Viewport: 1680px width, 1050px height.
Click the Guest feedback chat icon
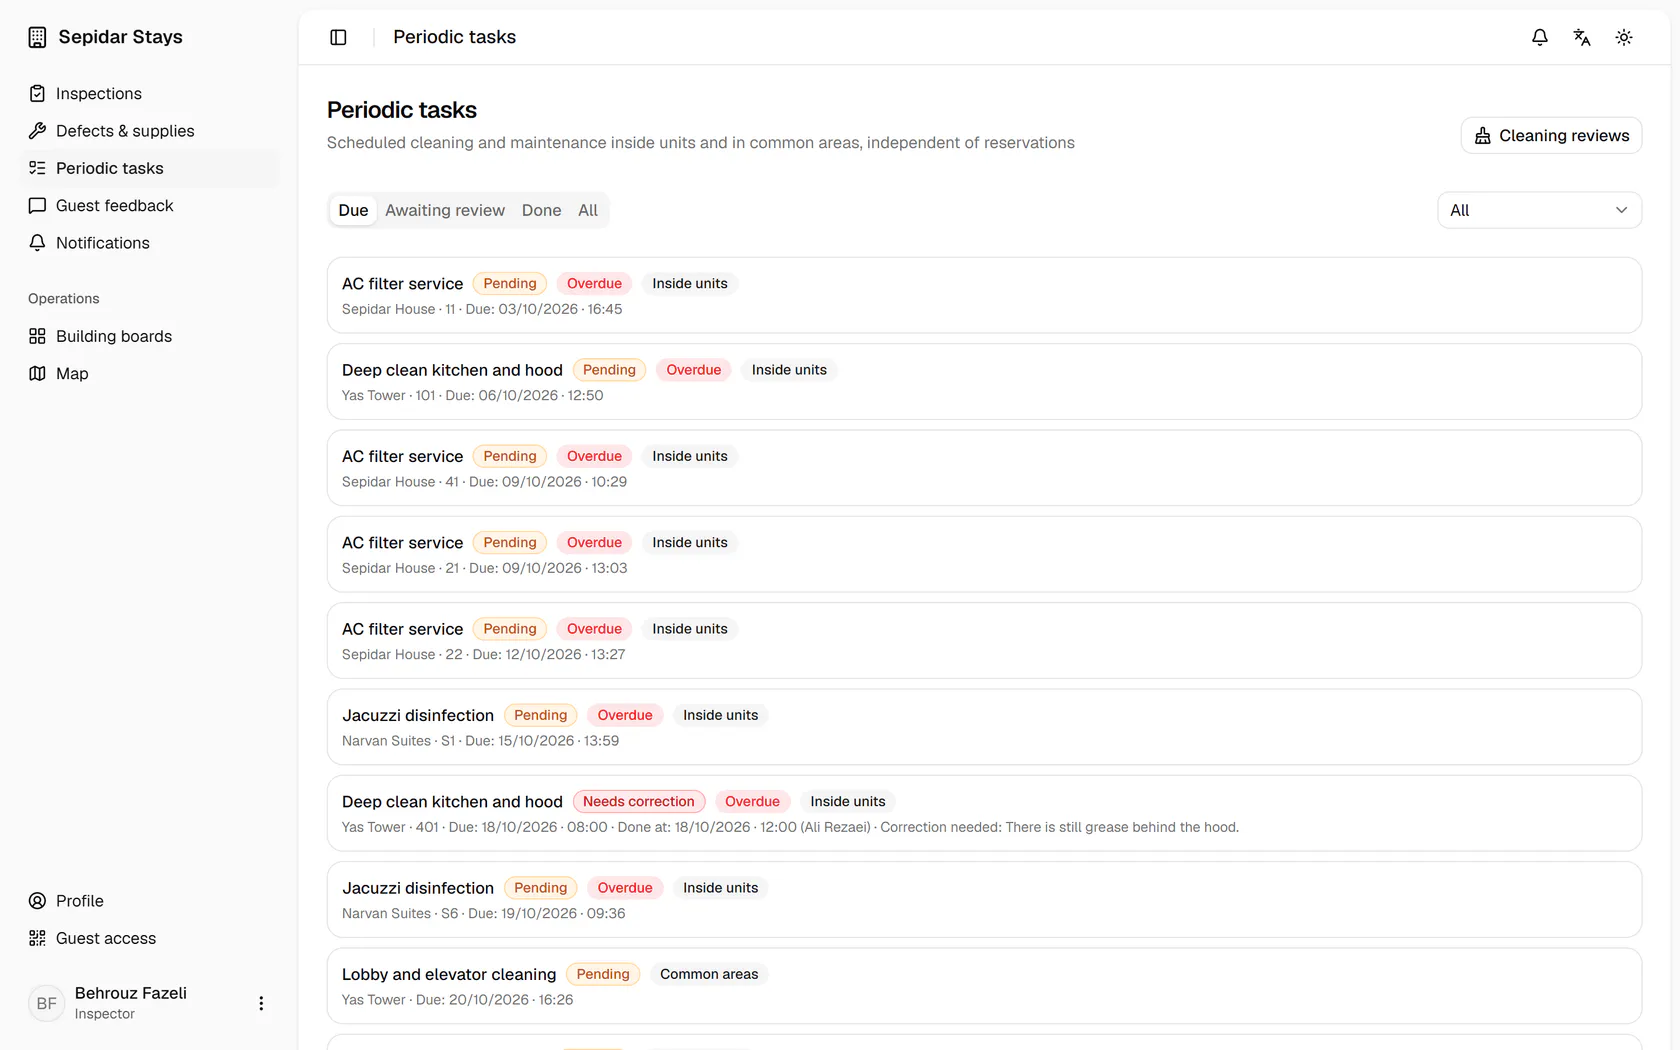pyautogui.click(x=37, y=206)
